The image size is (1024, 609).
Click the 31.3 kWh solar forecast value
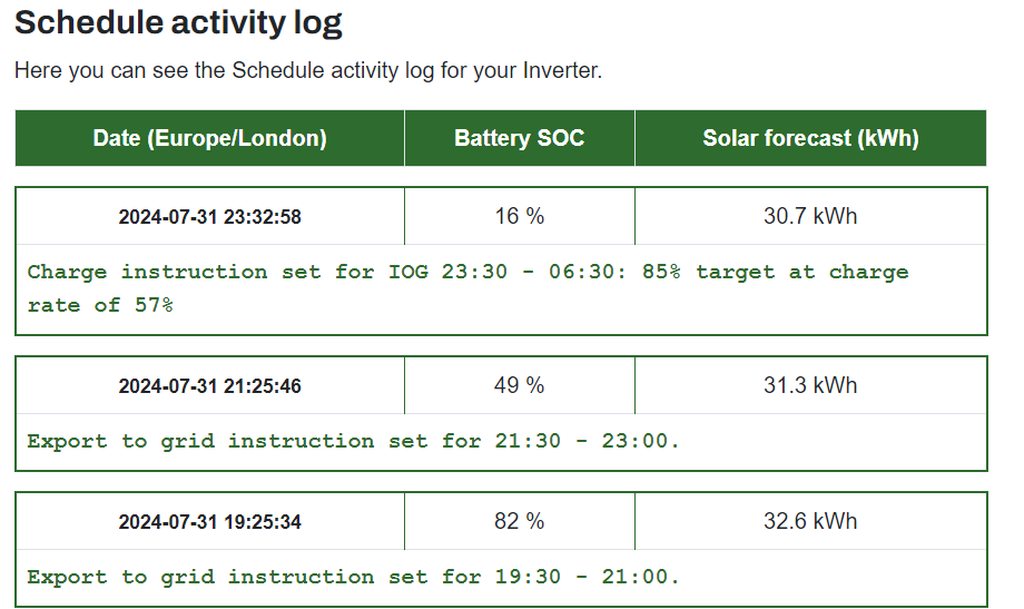pyautogui.click(x=810, y=385)
